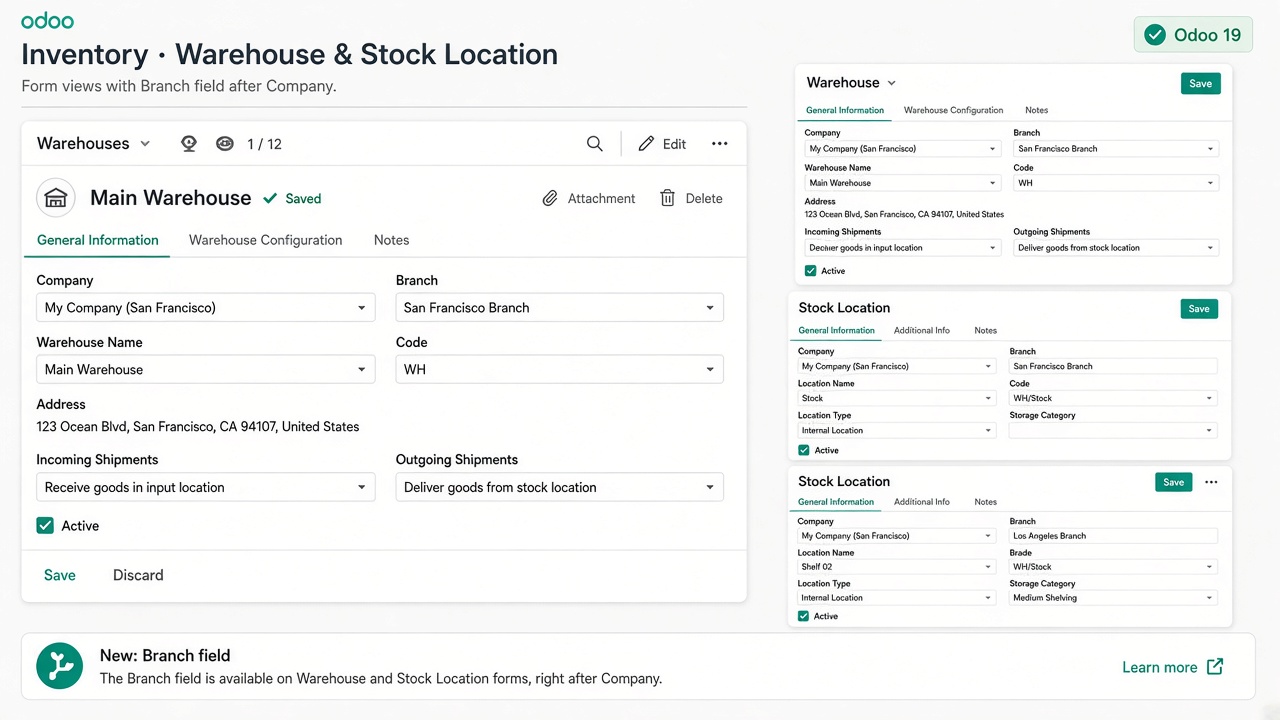Image resolution: width=1280 pixels, height=720 pixels.
Task: Click the warehouse building icon by Main Warehouse
Action: (56, 198)
